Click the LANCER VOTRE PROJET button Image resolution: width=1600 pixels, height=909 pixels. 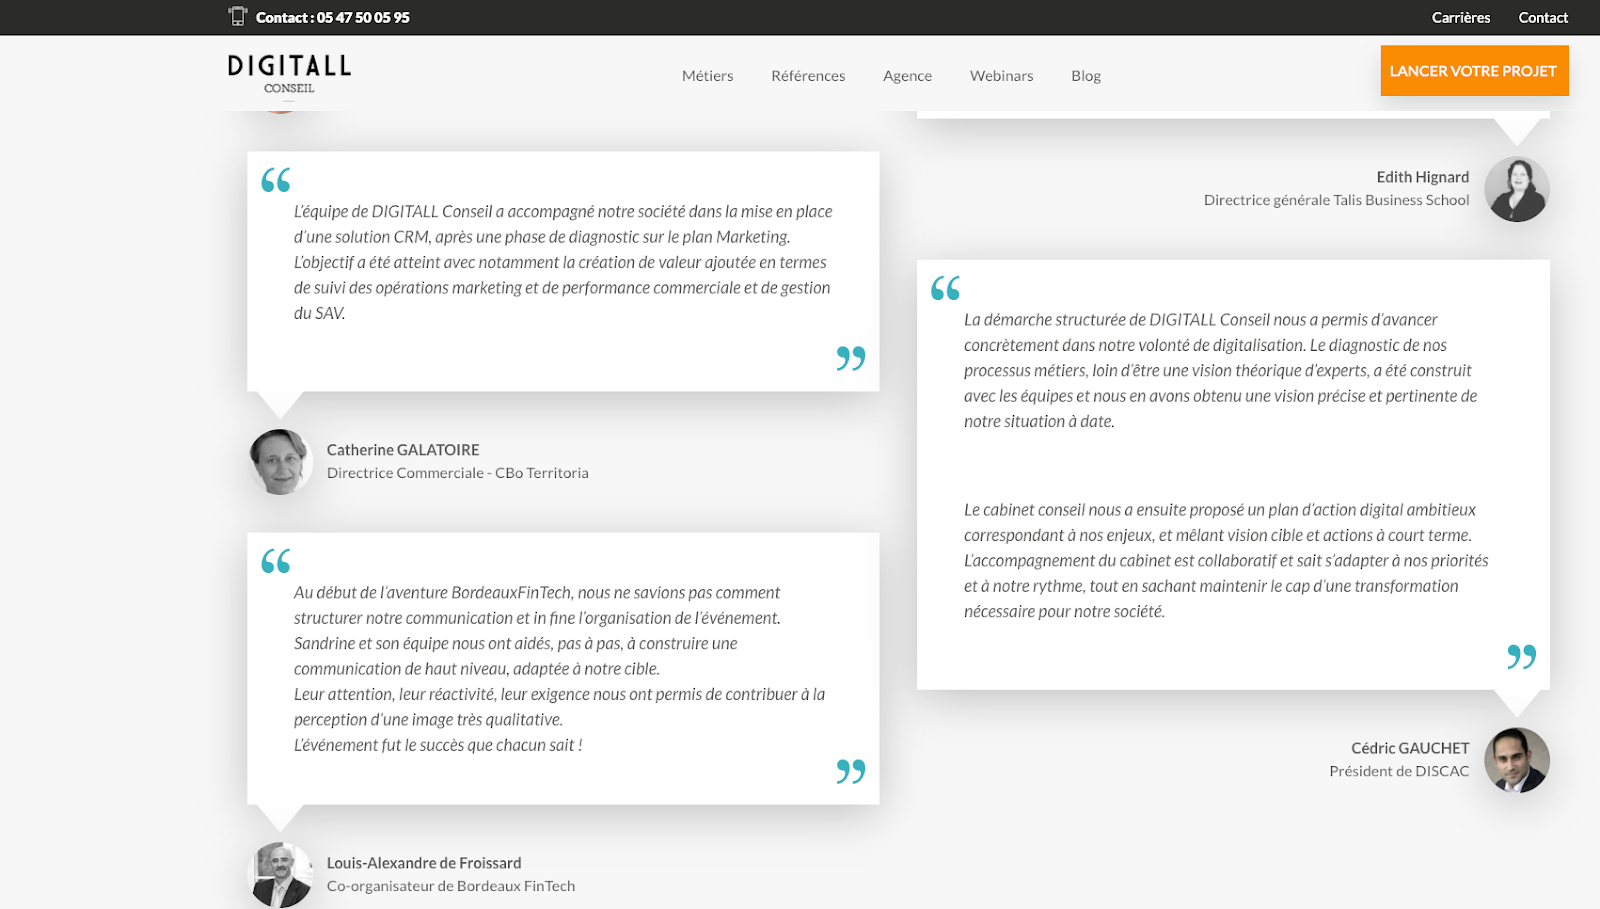(1473, 70)
